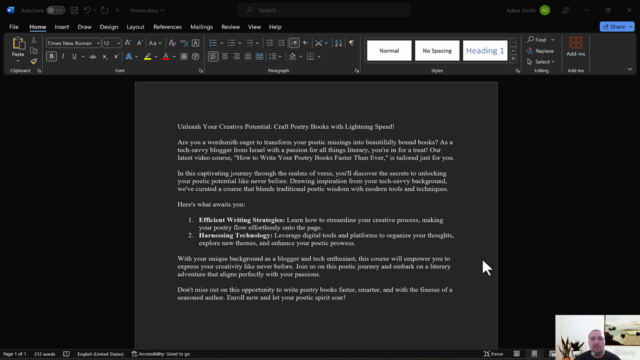Viewport: 640px width, 360px height.
Task: Apply subscript formatting
Action: click(105, 56)
